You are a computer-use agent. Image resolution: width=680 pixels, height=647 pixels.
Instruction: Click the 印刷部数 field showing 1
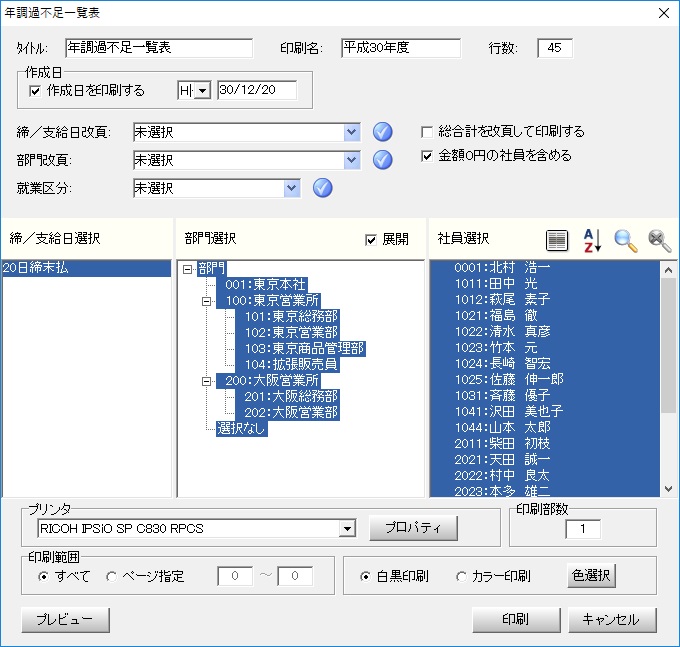coord(583,529)
